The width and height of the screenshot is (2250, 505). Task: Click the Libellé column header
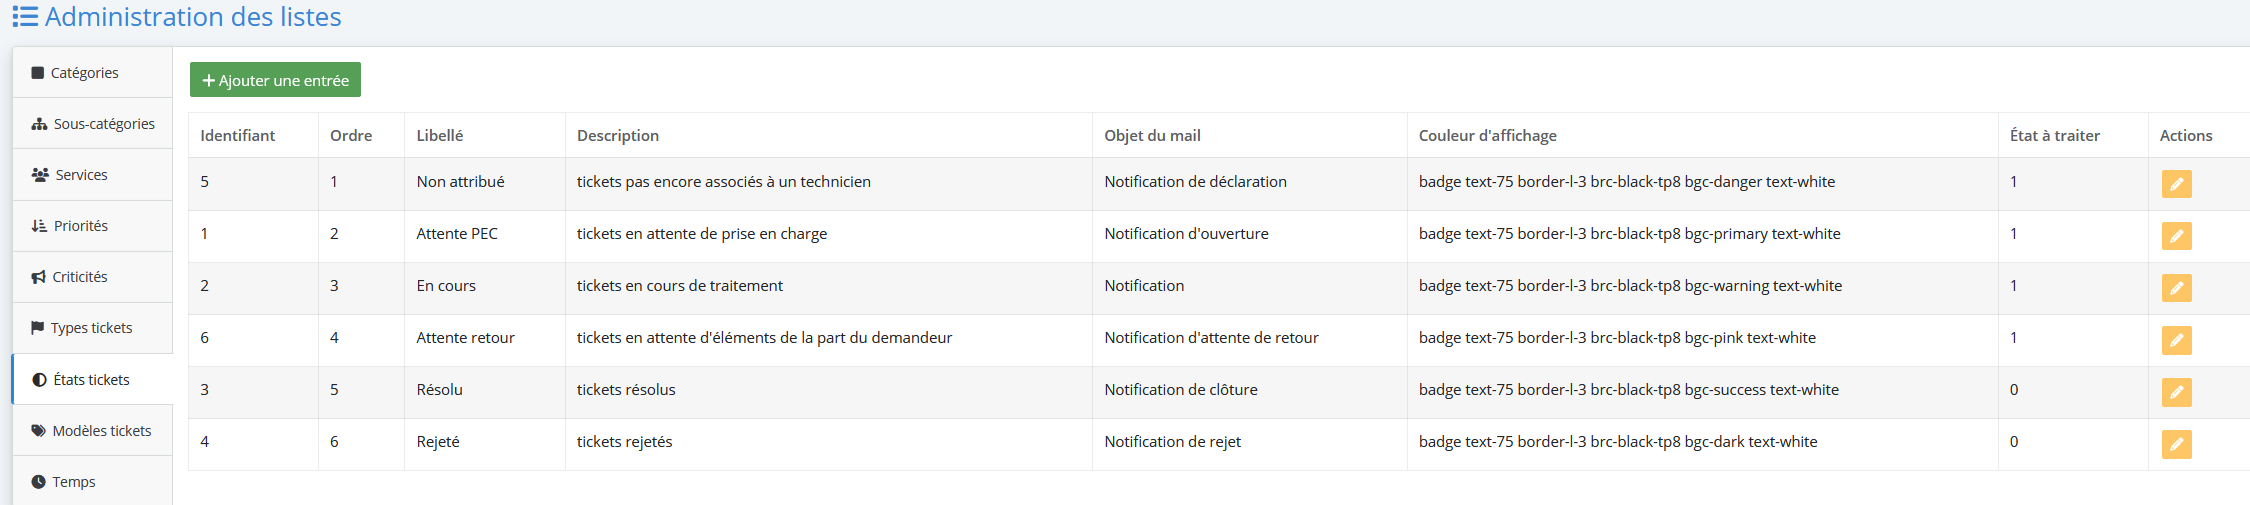pos(440,135)
